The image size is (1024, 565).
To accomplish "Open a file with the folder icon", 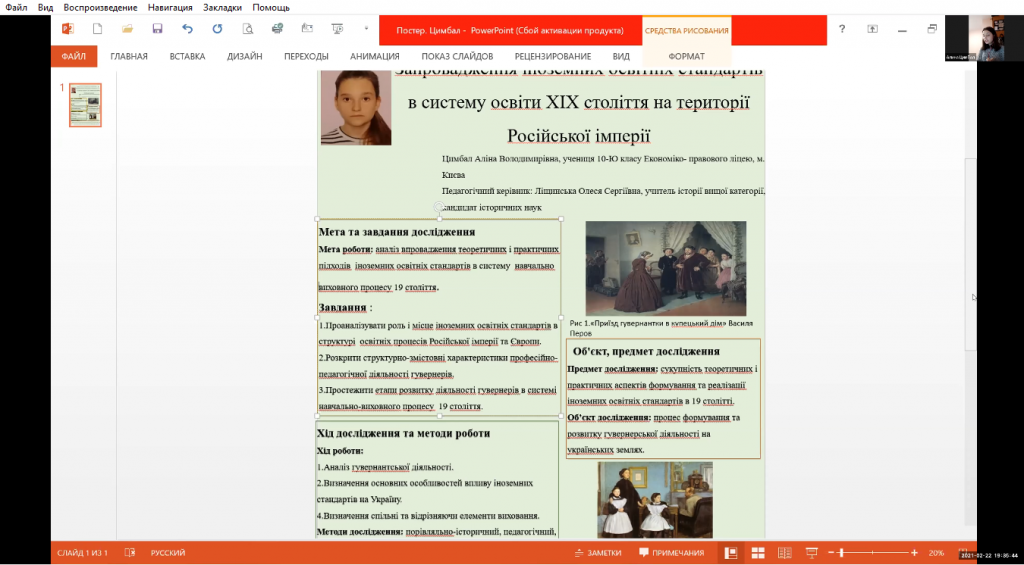I will point(127,29).
